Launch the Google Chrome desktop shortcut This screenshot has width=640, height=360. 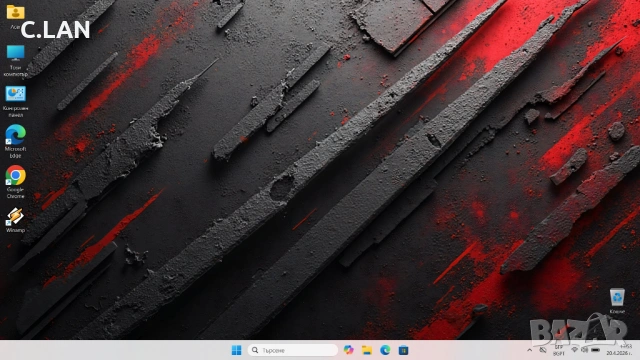click(x=15, y=182)
